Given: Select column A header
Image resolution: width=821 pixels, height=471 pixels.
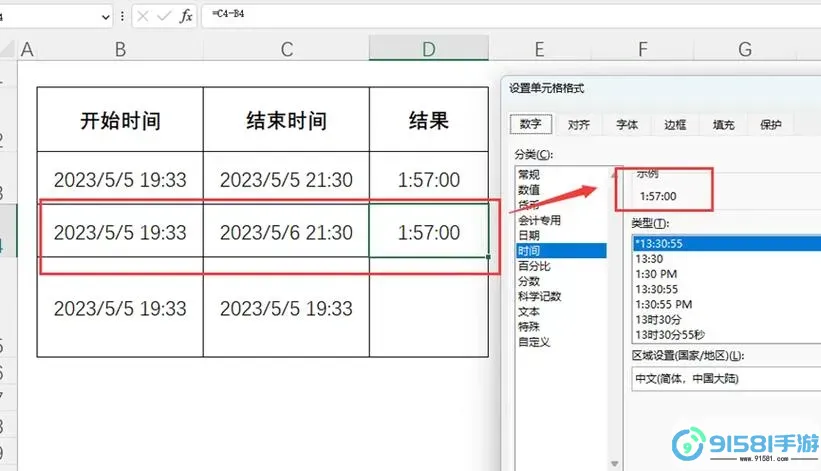Looking at the screenshot, I should pos(27,49).
